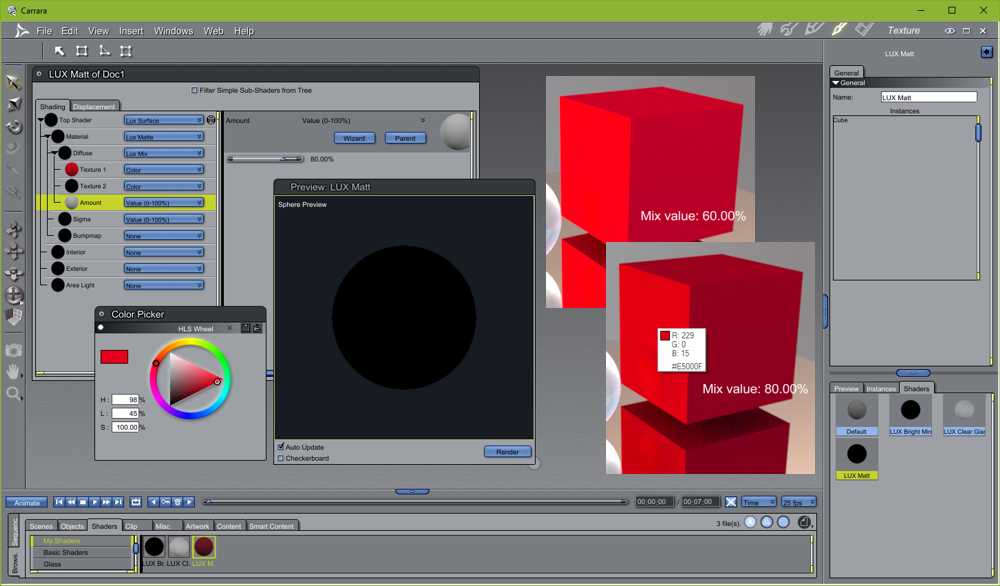Viewport: 1000px width, 586px height.
Task: Select first round view button in browser
Action: pos(751,522)
